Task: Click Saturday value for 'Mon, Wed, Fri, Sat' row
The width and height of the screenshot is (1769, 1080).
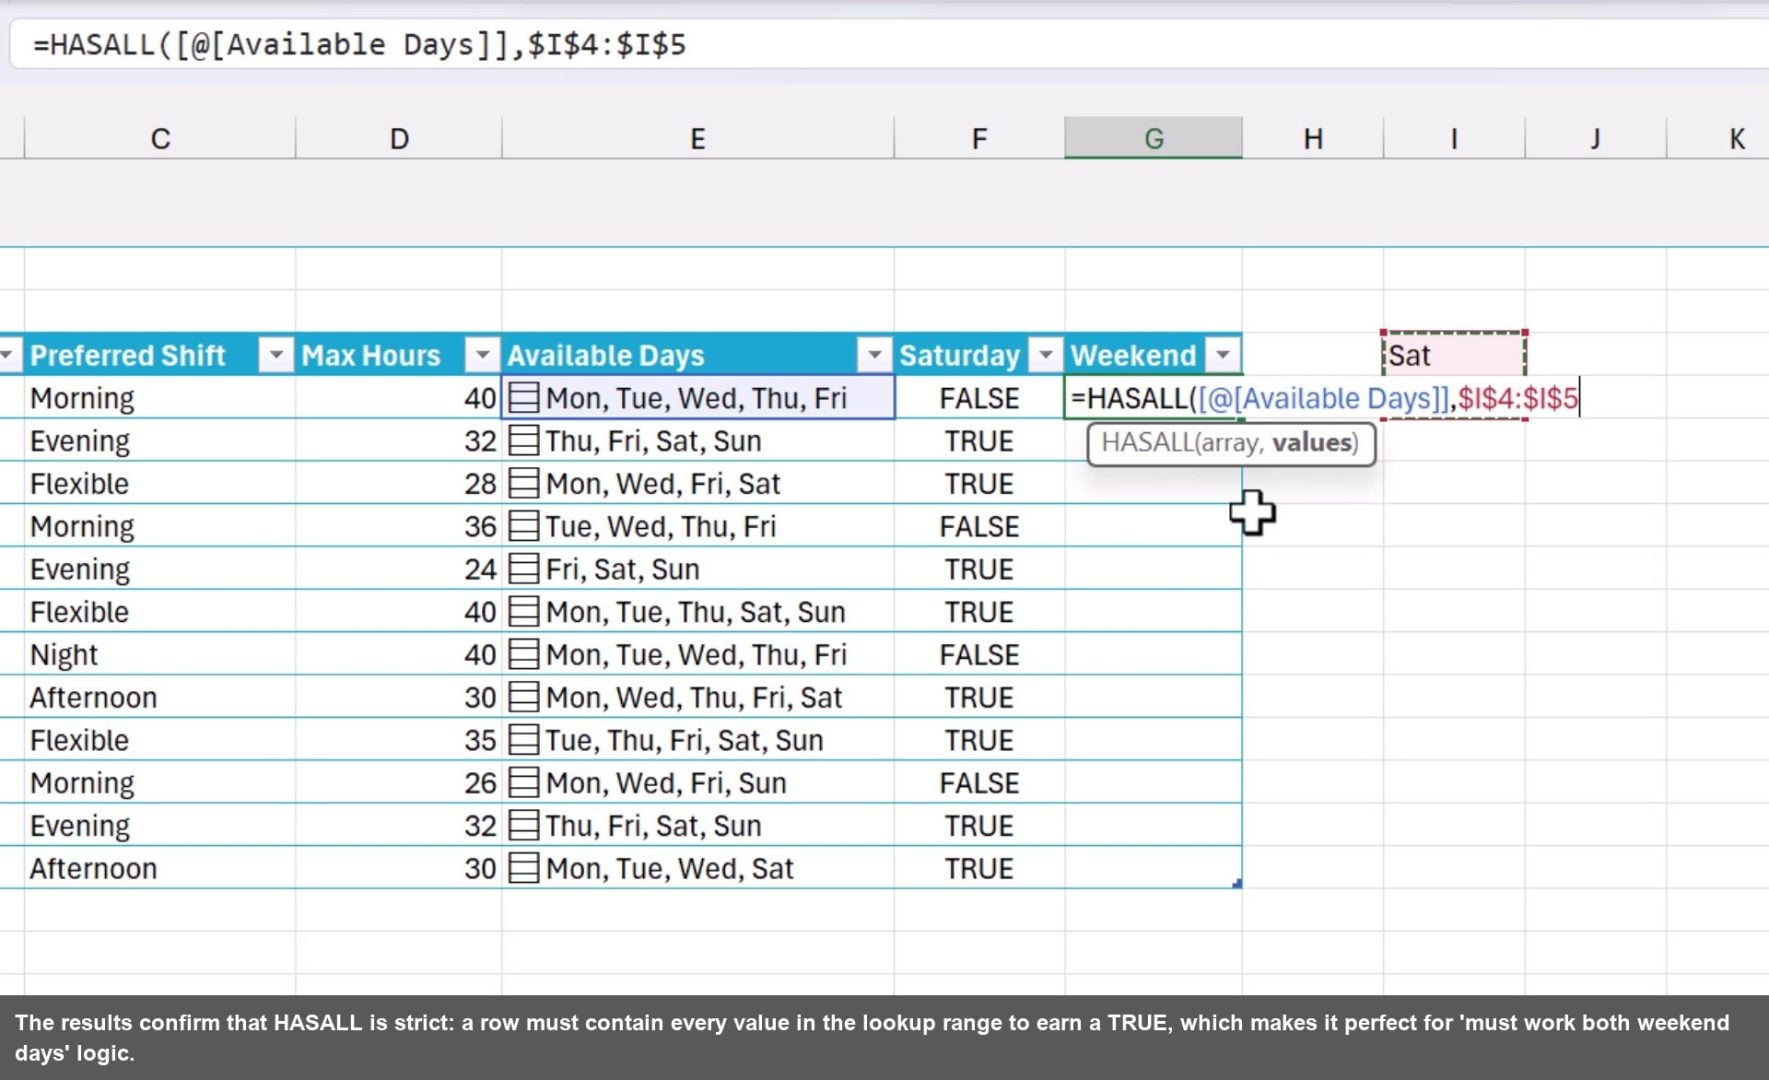Action: click(979, 484)
